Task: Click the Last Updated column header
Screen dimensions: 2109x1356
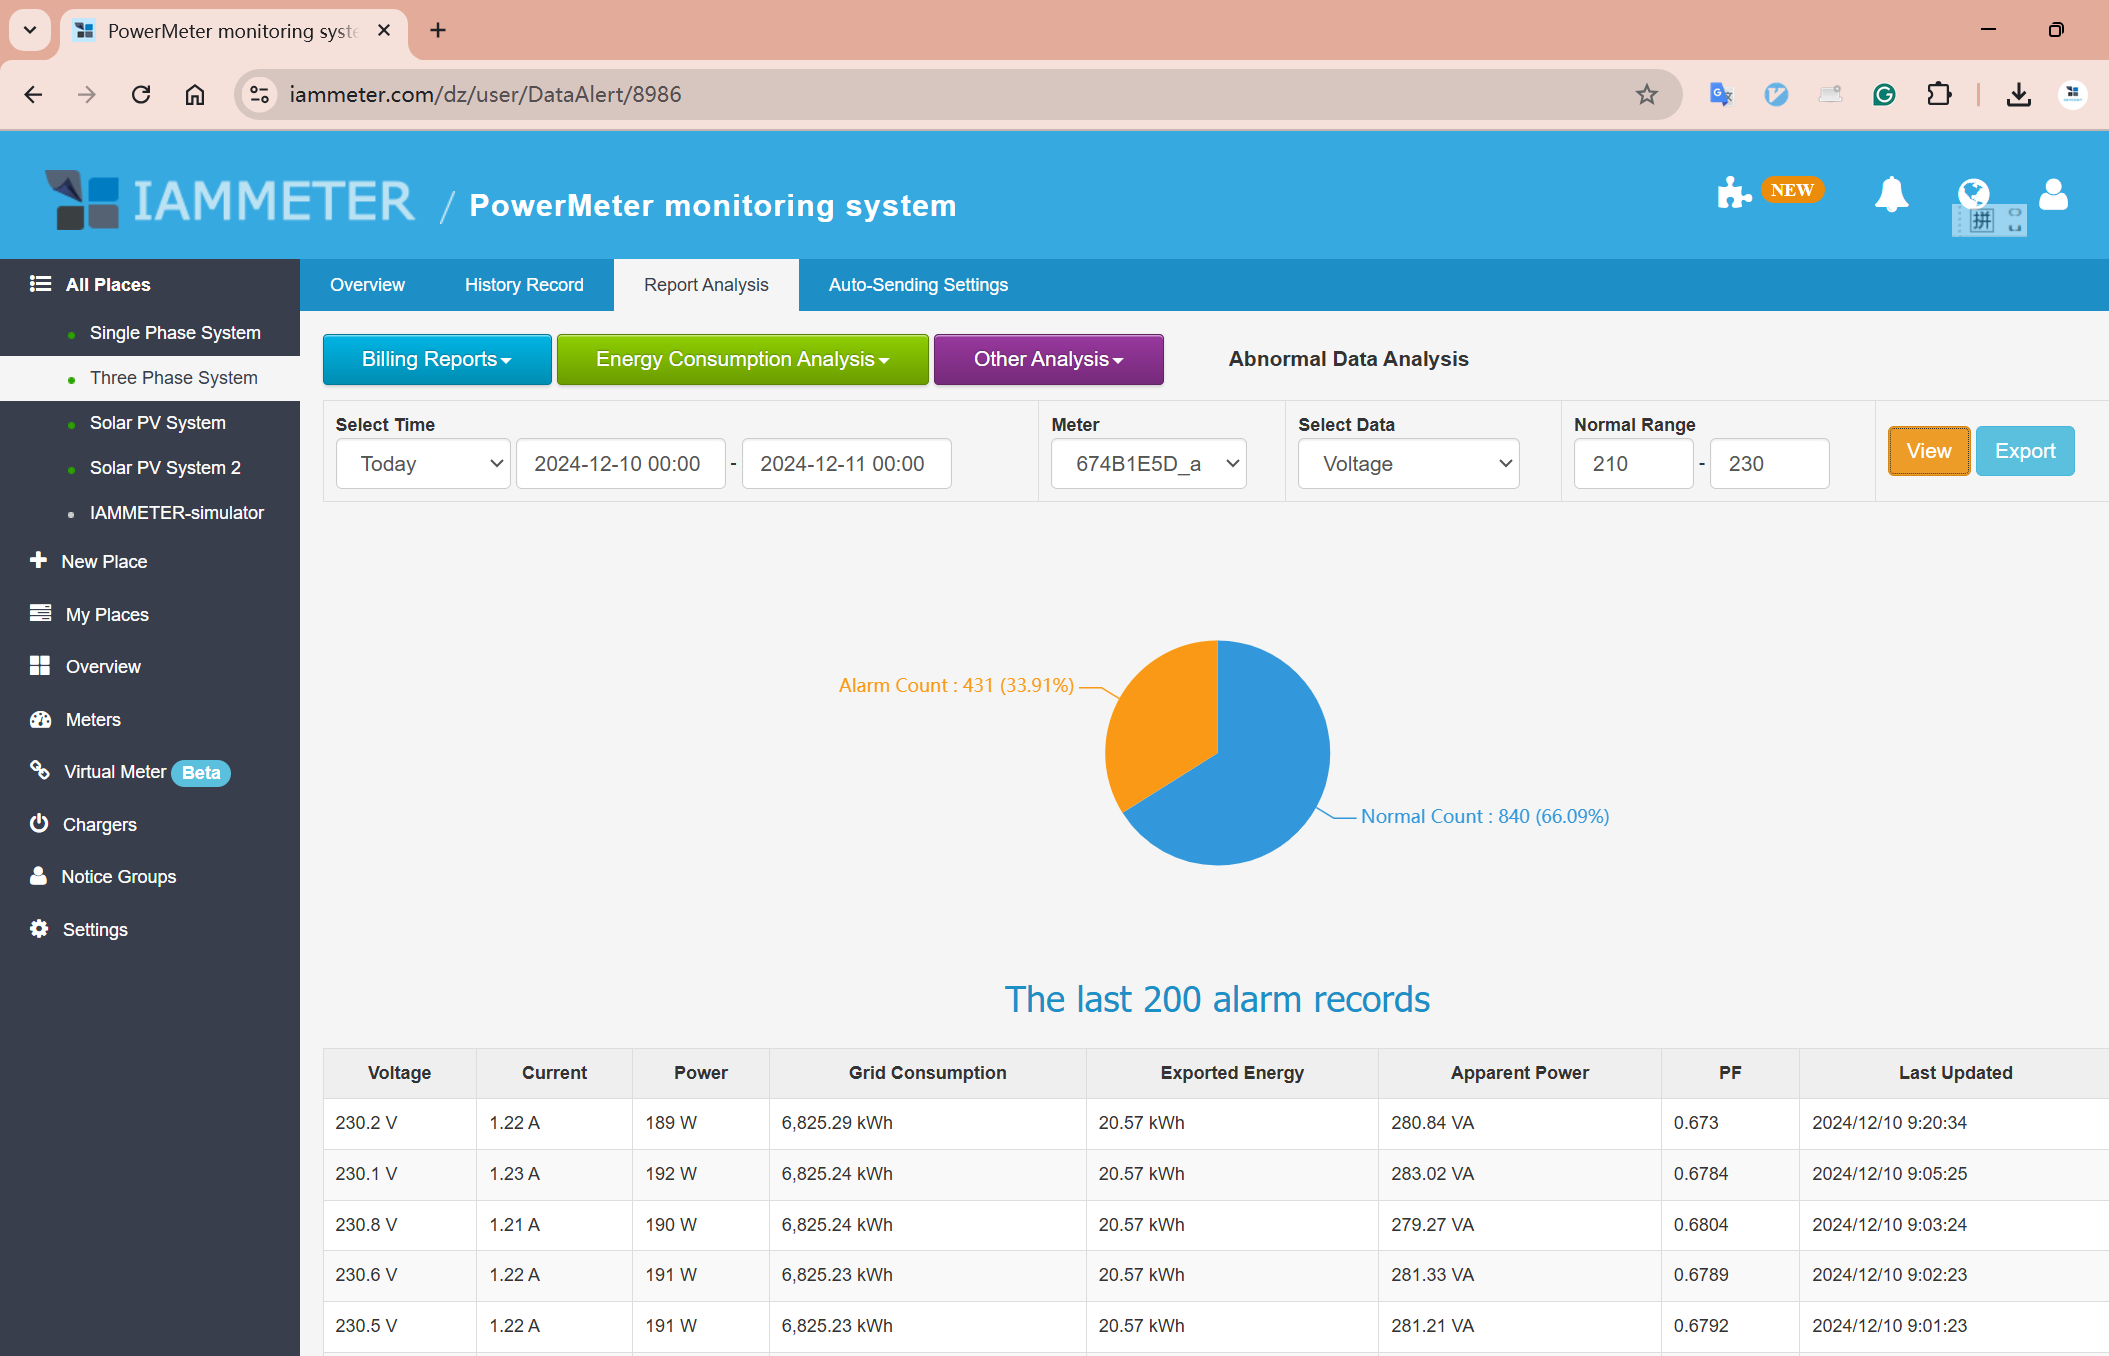Action: coord(1955,1072)
